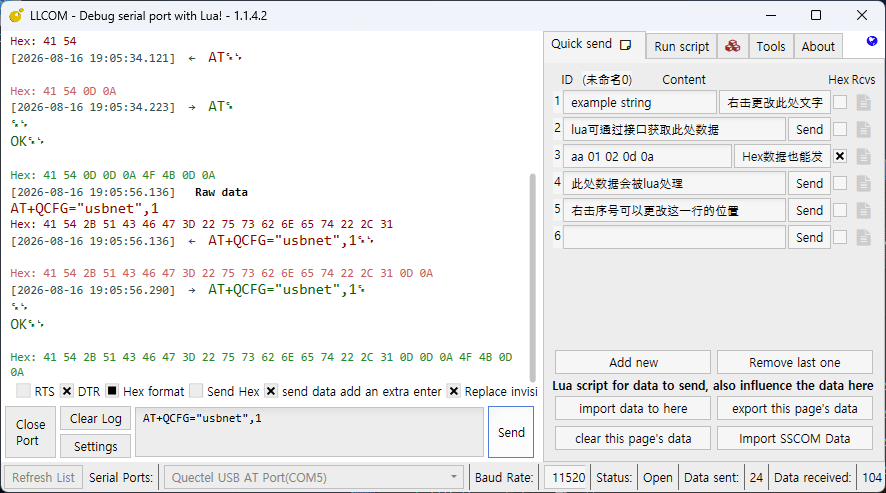Open the red cubes icon tab

pos(732,46)
